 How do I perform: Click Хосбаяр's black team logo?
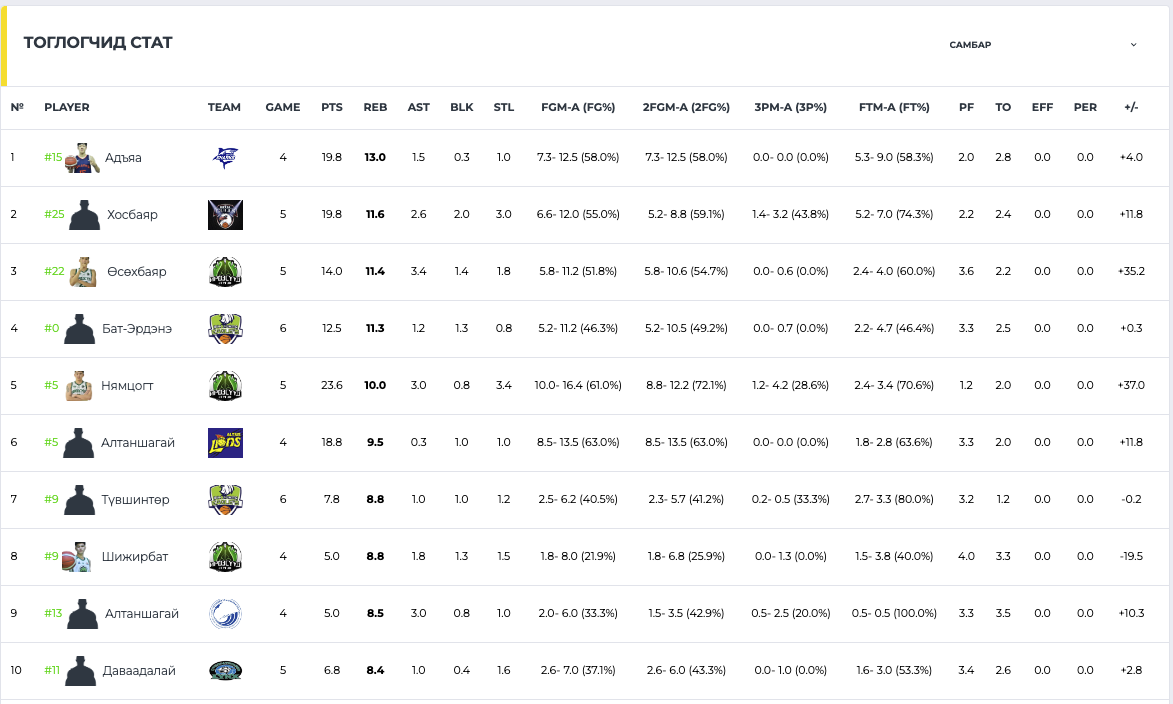[x=225, y=215]
